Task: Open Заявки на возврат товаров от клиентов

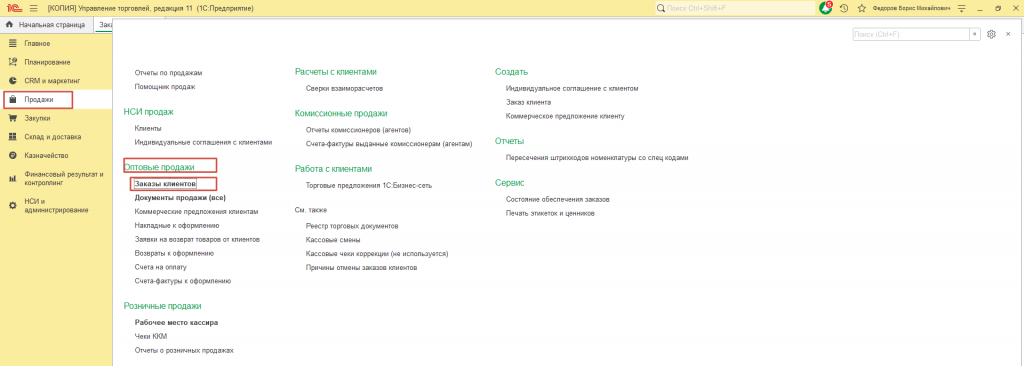Action: 197,239
